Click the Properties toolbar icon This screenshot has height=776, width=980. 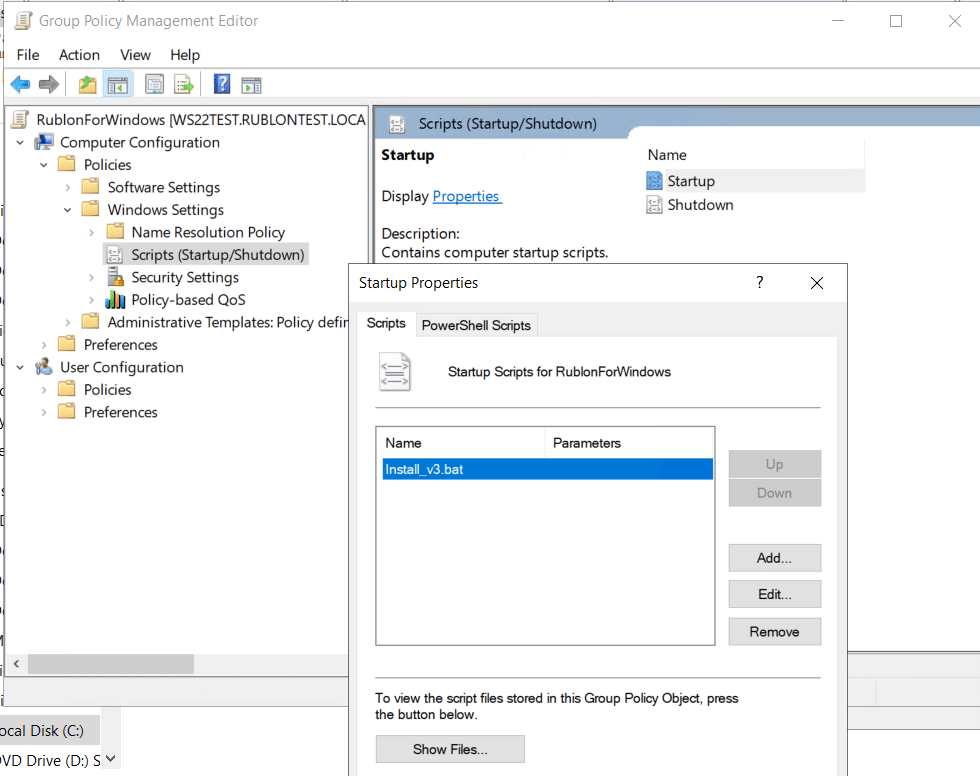point(154,84)
